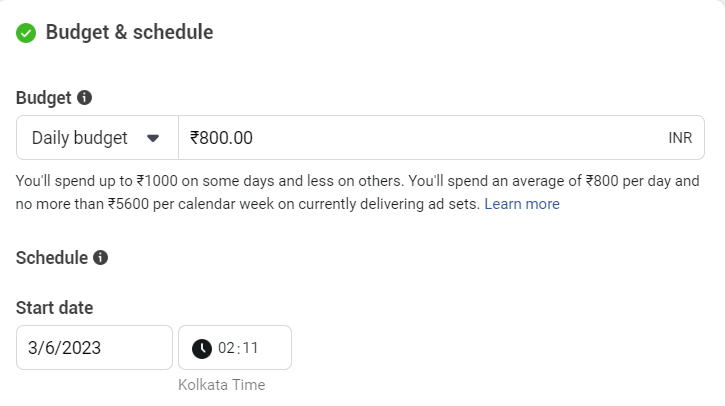
Task: Open the Schedule info tooltip icon
Action: click(x=100, y=258)
